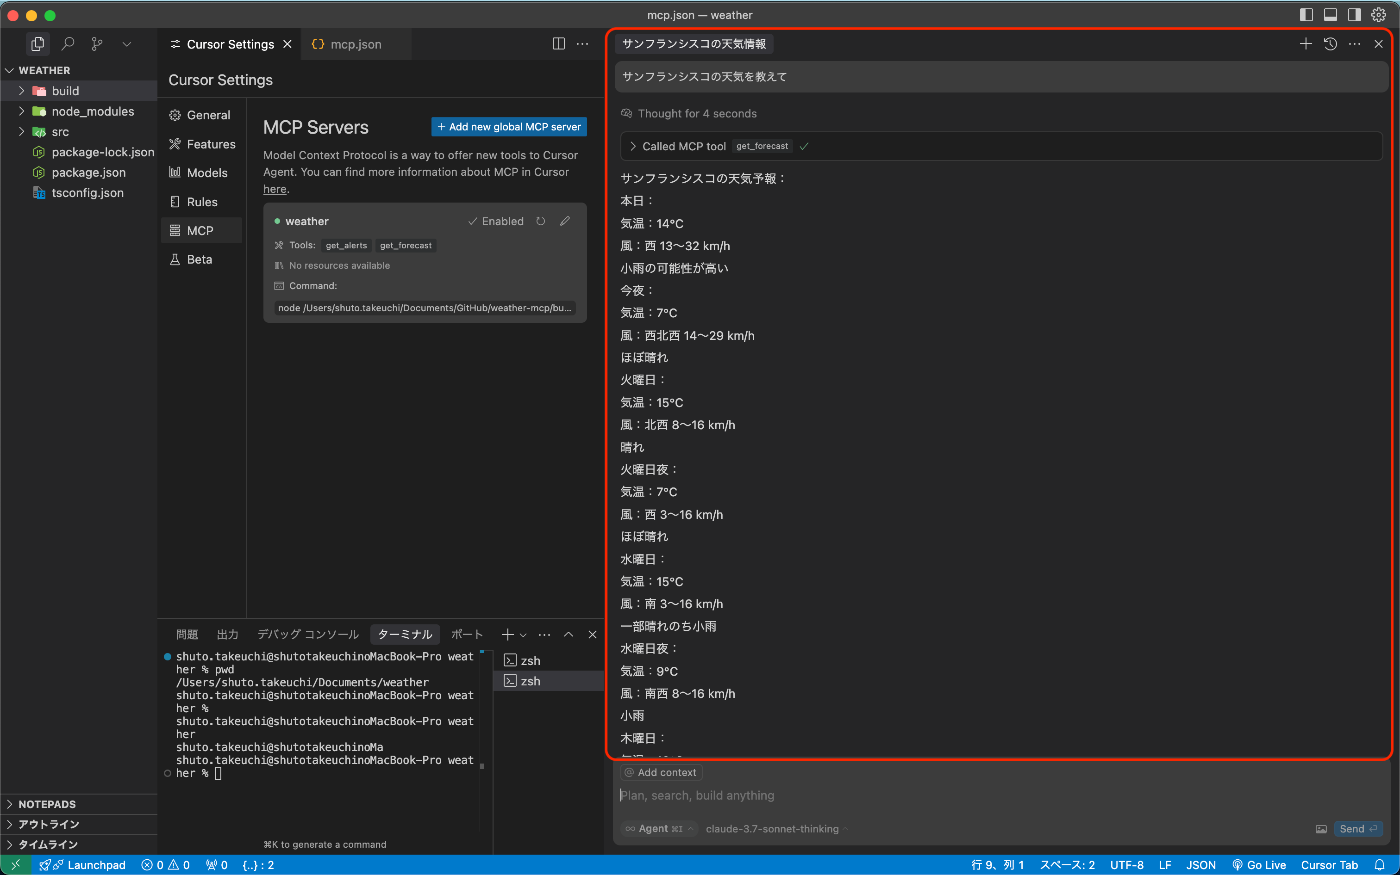The height and width of the screenshot is (875, 1400).
Task: Open the Explorer files view icon
Action: pos(38,44)
